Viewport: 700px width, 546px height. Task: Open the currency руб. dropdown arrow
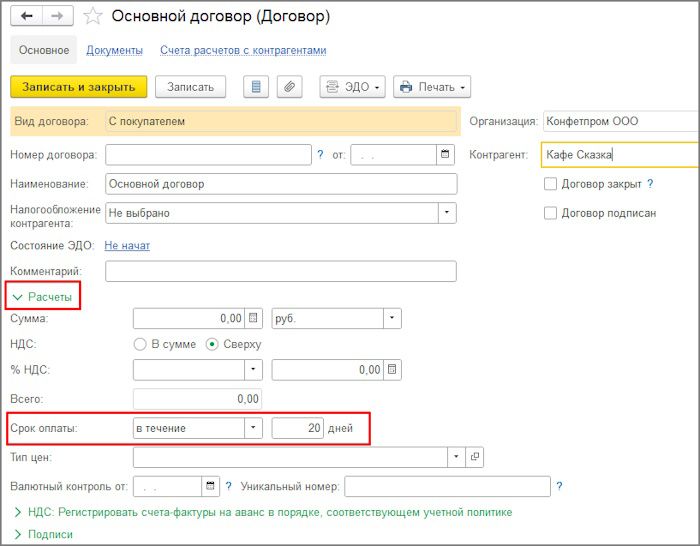pos(392,318)
